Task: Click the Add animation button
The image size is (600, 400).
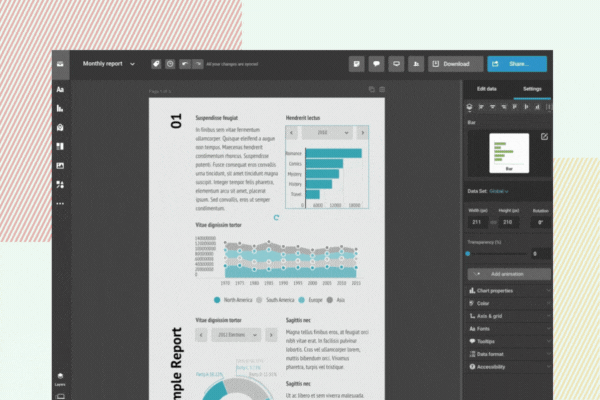Action: point(509,274)
